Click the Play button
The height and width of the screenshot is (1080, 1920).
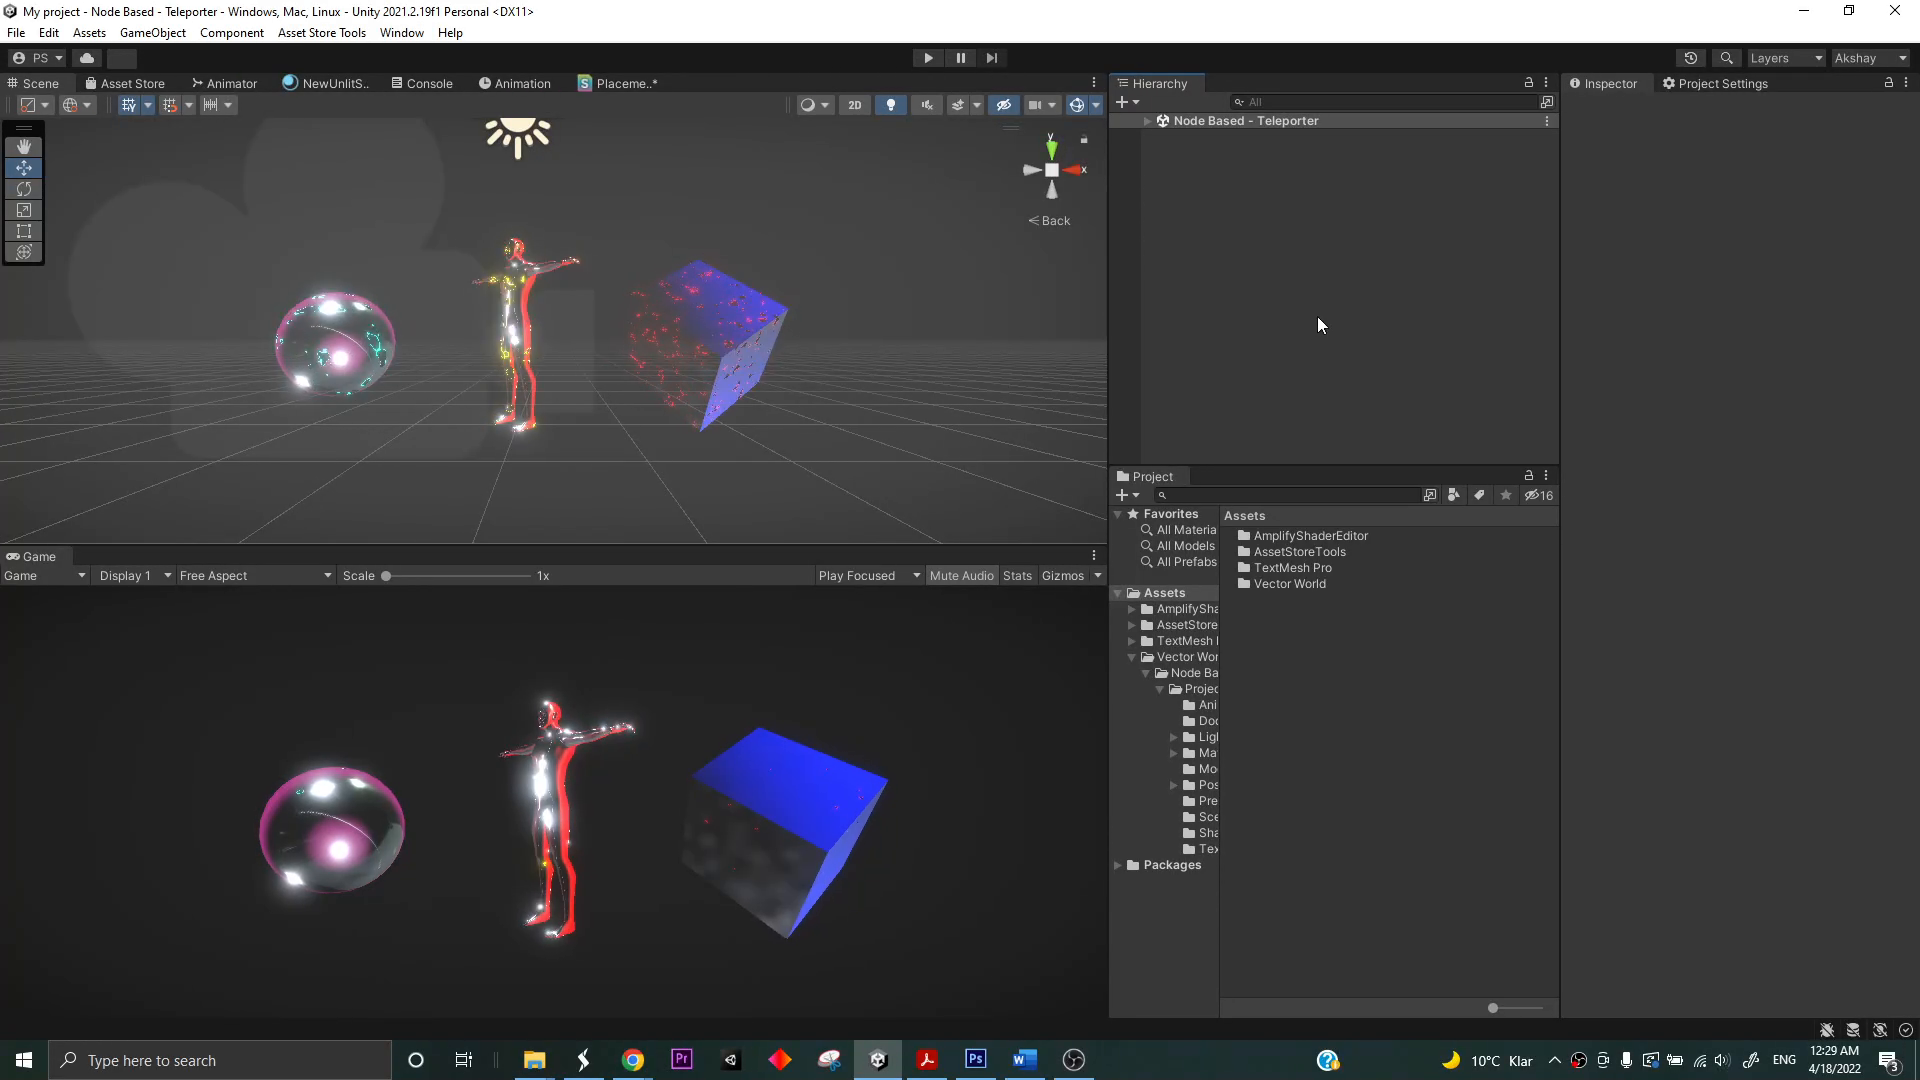click(928, 58)
